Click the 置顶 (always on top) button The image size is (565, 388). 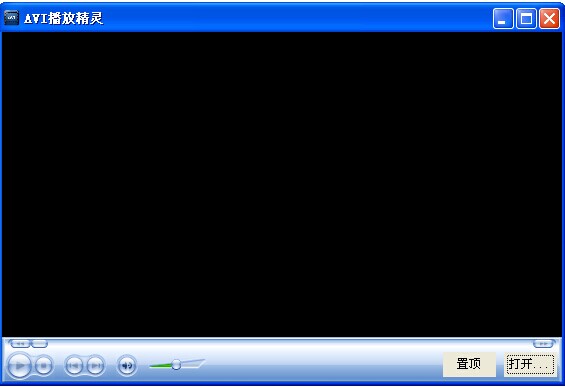[469, 364]
